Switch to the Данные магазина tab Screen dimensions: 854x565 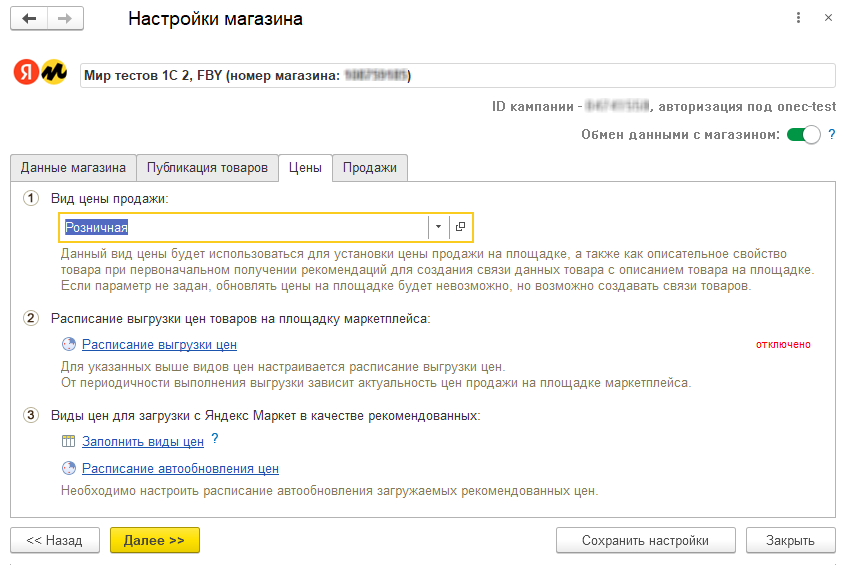click(73, 168)
